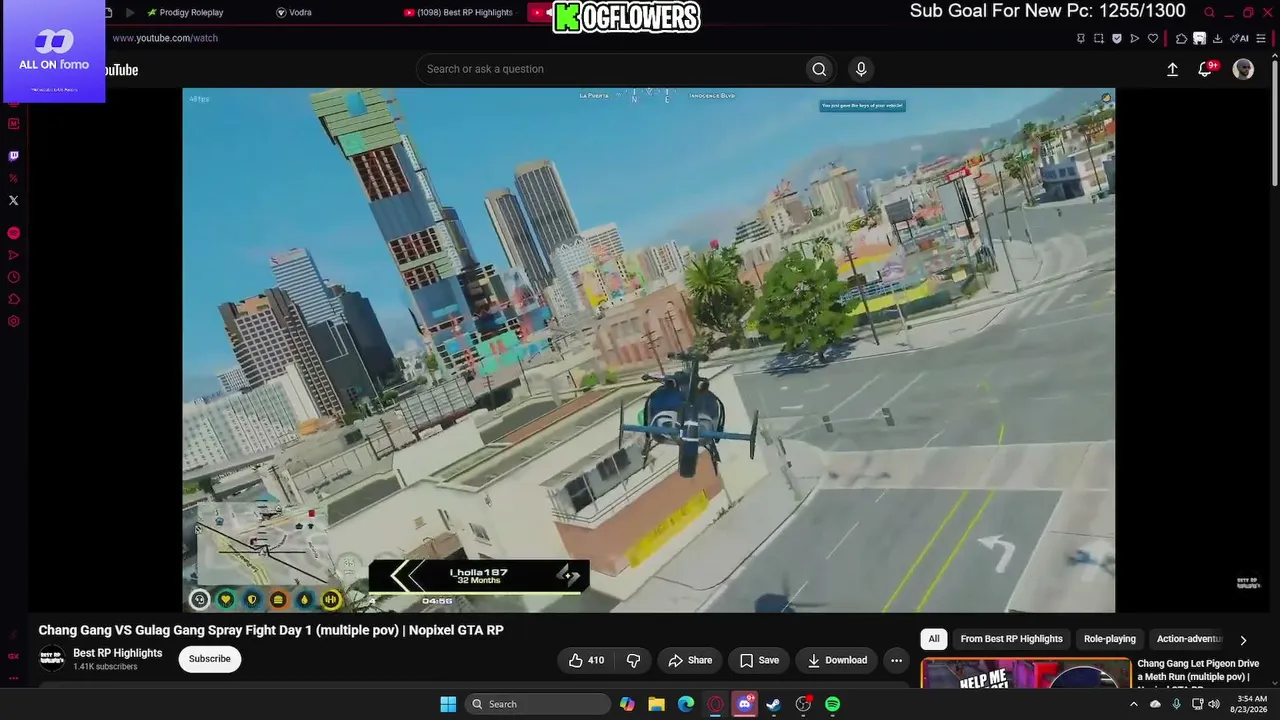Click the magnifier search button on YouTube
This screenshot has height=720, width=1280.
coord(819,69)
